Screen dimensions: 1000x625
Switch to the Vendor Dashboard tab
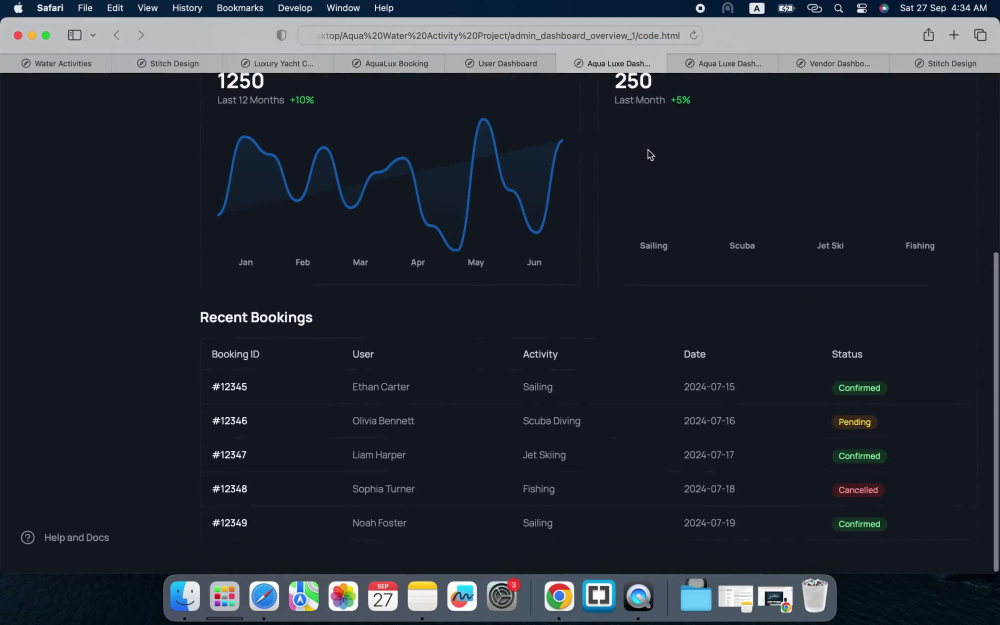pos(833,63)
